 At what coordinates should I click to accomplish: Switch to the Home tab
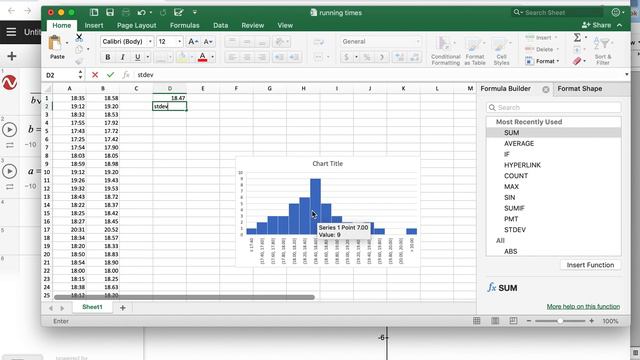(62, 25)
